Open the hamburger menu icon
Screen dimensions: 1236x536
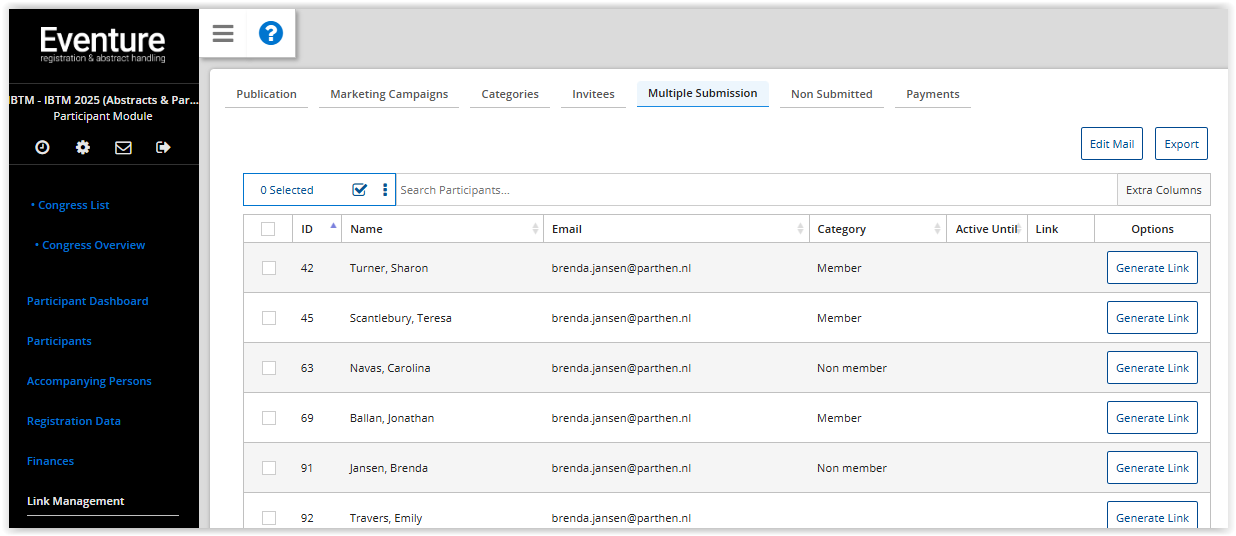coord(223,34)
